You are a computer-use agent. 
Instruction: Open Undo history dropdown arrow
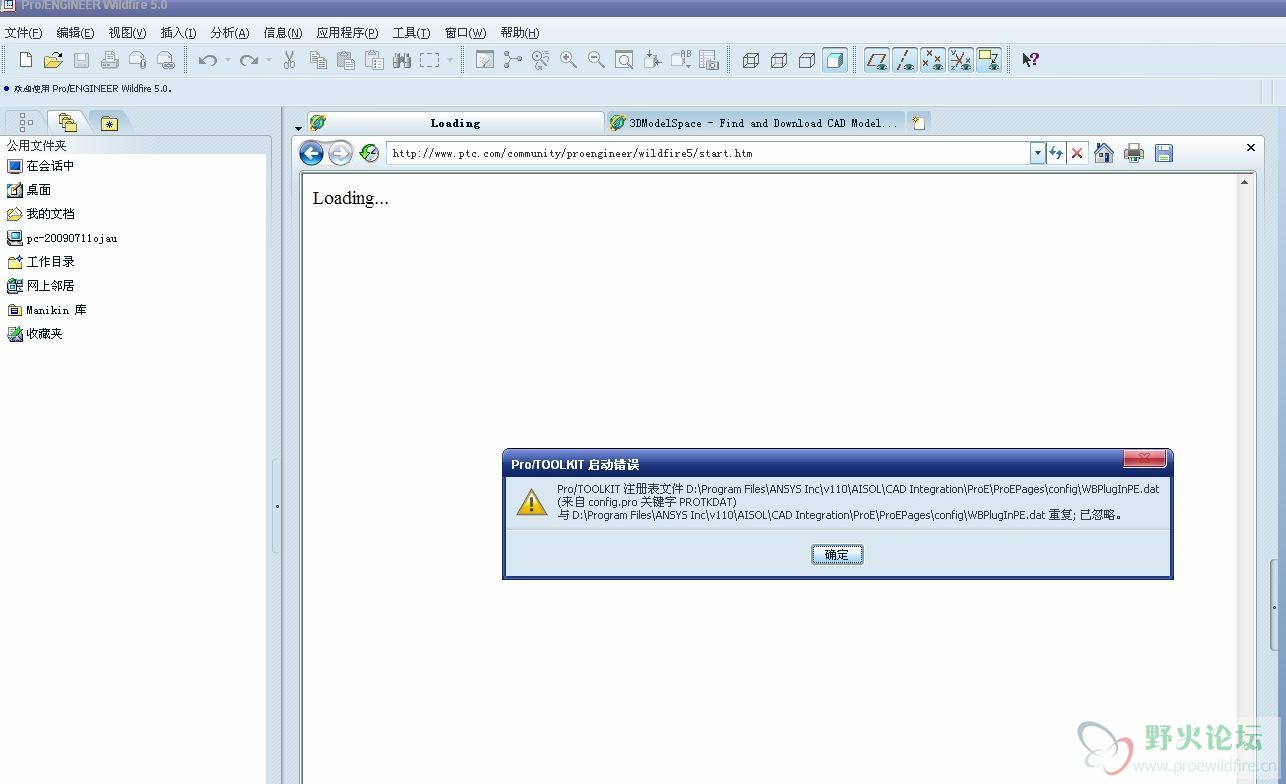pyautogui.click(x=227, y=60)
